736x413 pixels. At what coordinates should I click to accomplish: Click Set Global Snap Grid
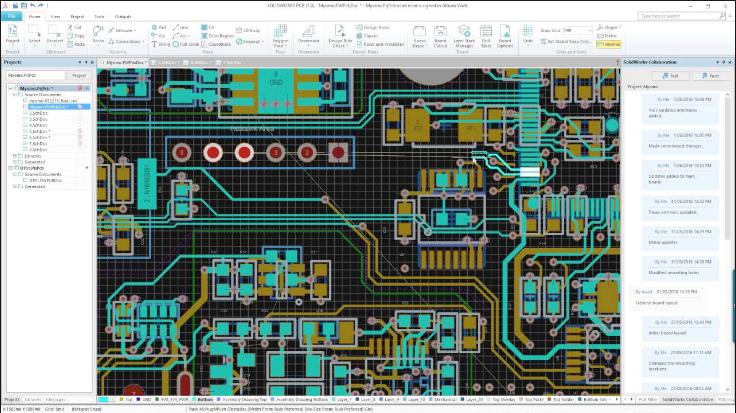(x=566, y=41)
